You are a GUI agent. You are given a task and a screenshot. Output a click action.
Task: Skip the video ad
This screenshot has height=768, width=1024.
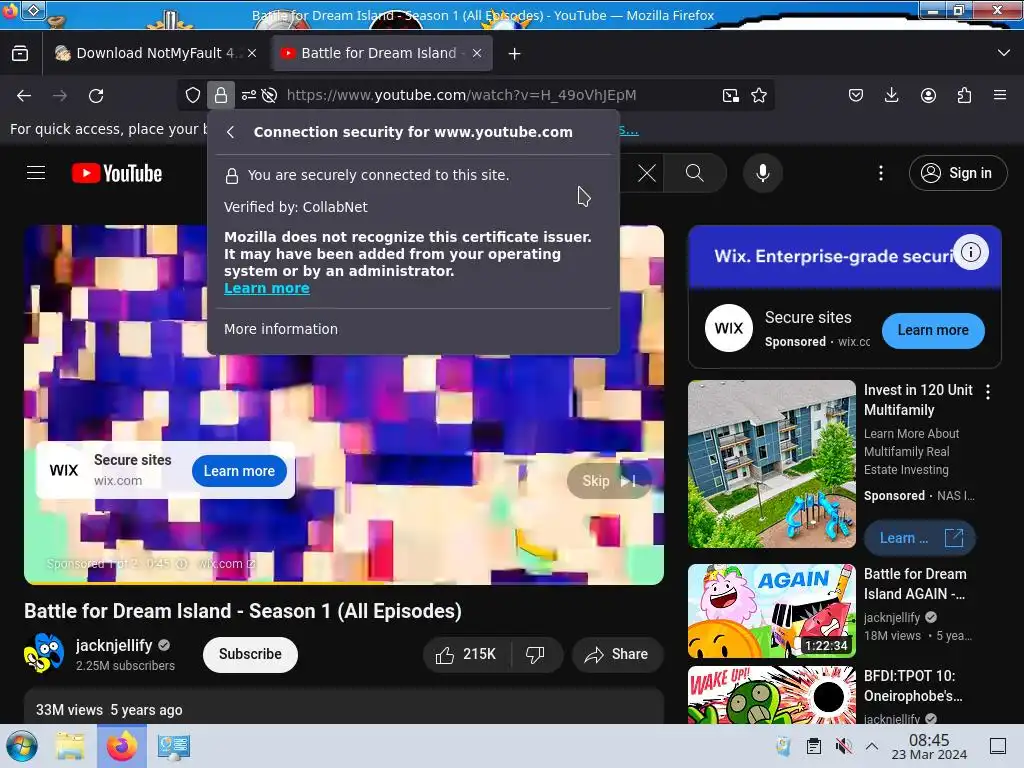tap(609, 481)
